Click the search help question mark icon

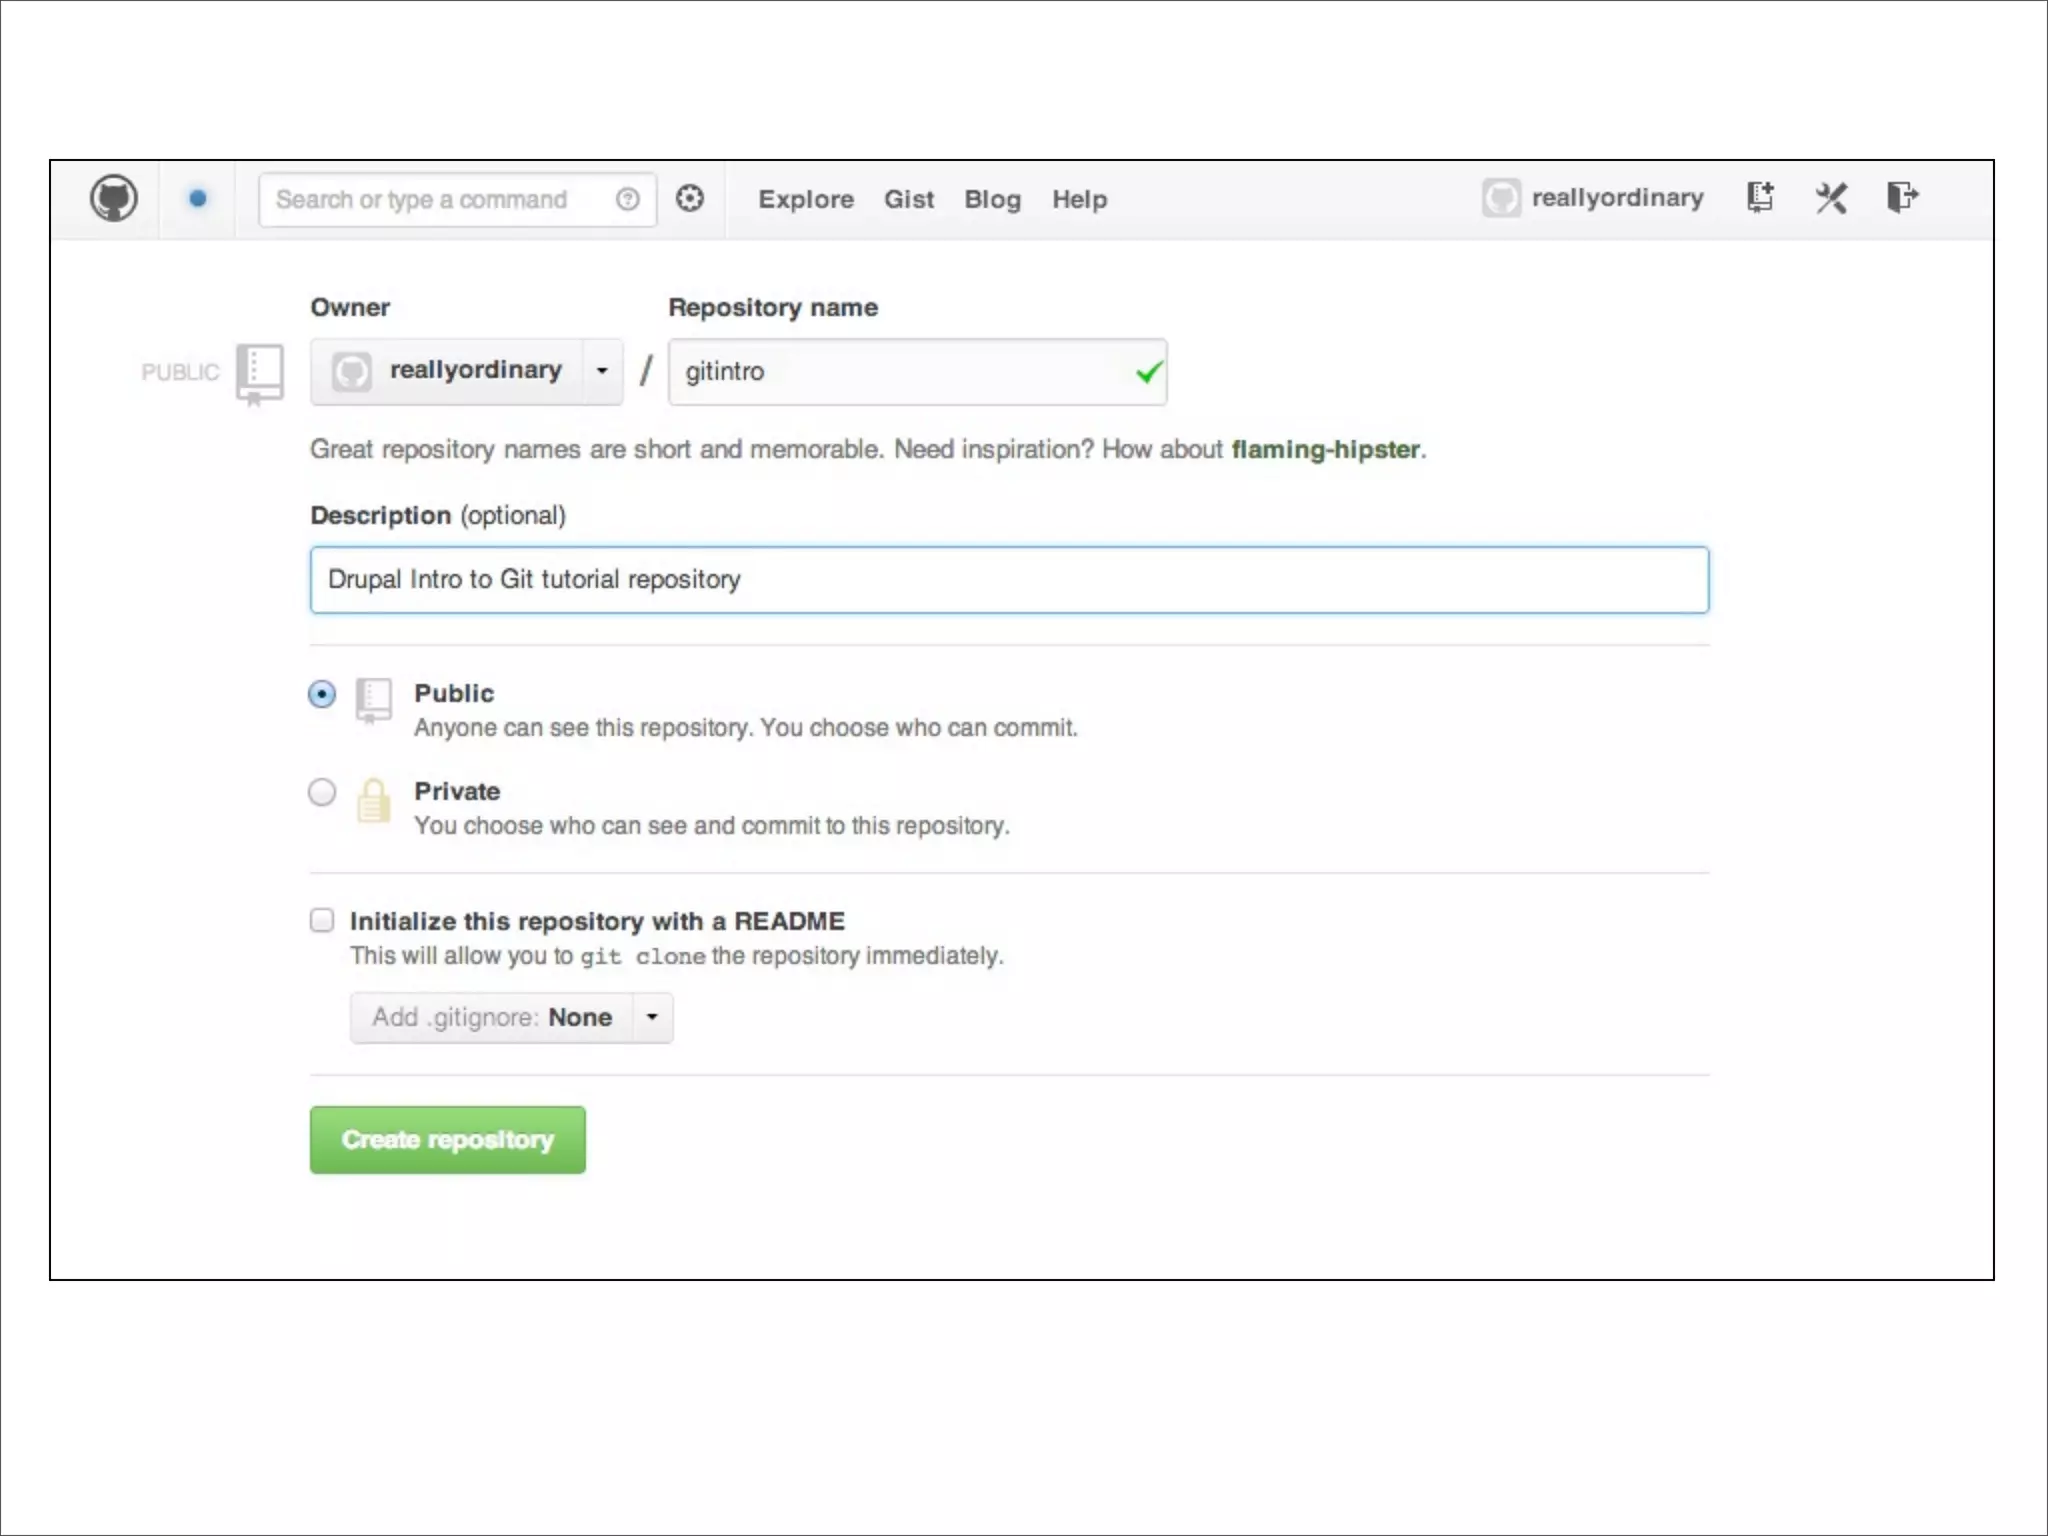tap(627, 199)
